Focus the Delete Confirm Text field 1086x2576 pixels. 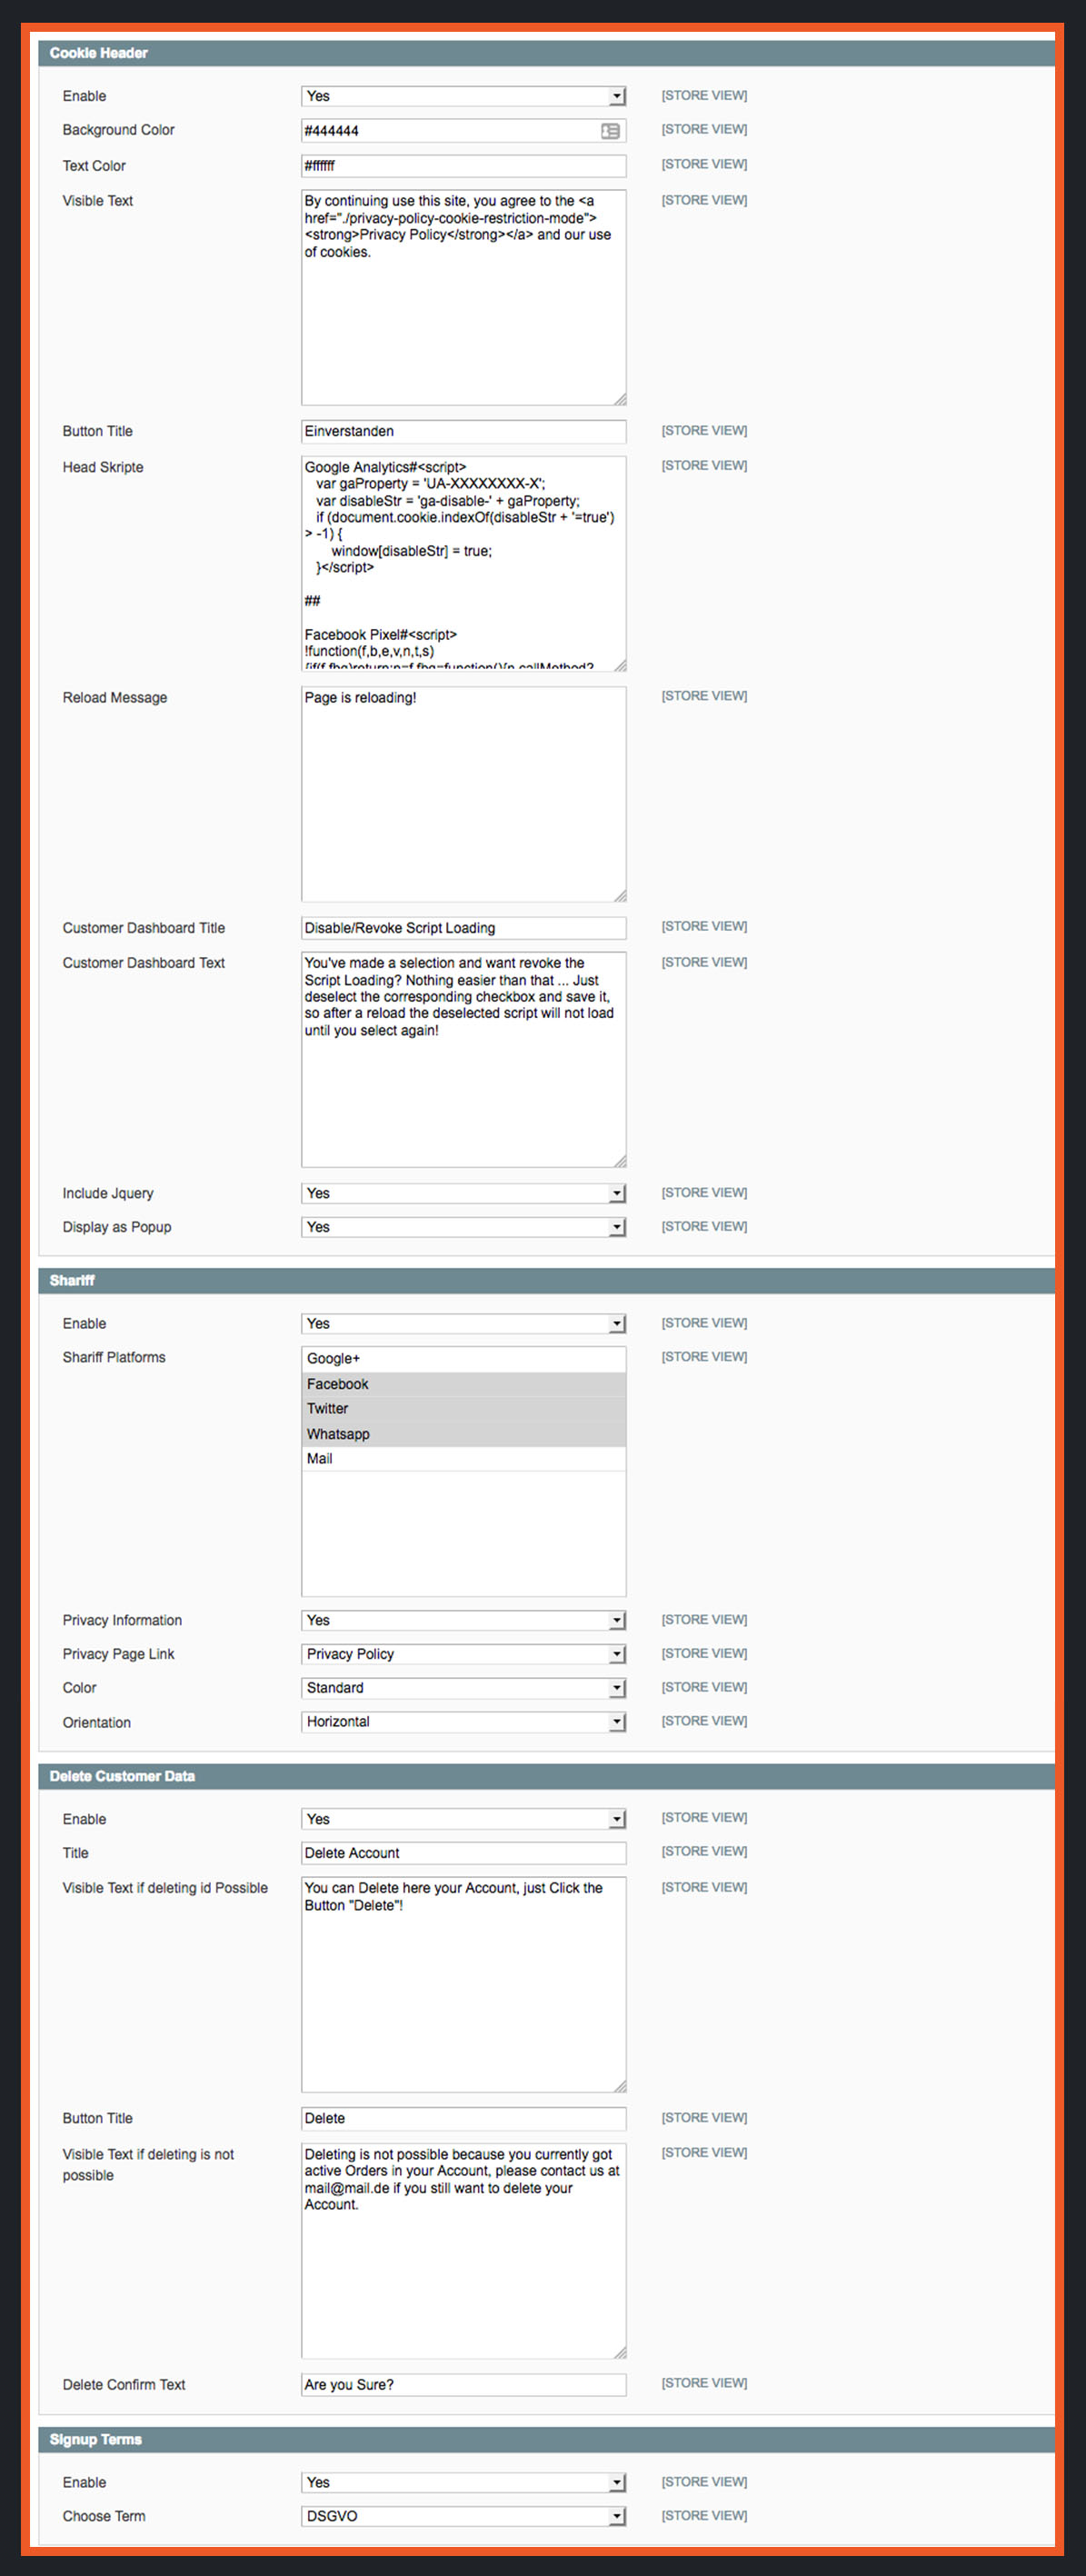pos(463,2385)
